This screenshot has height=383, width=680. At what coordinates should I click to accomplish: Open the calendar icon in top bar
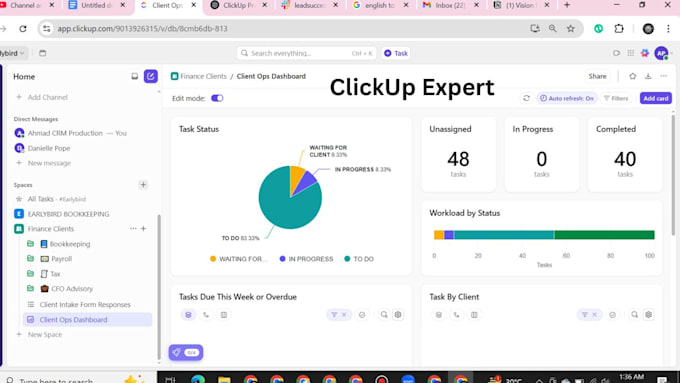tap(42, 53)
